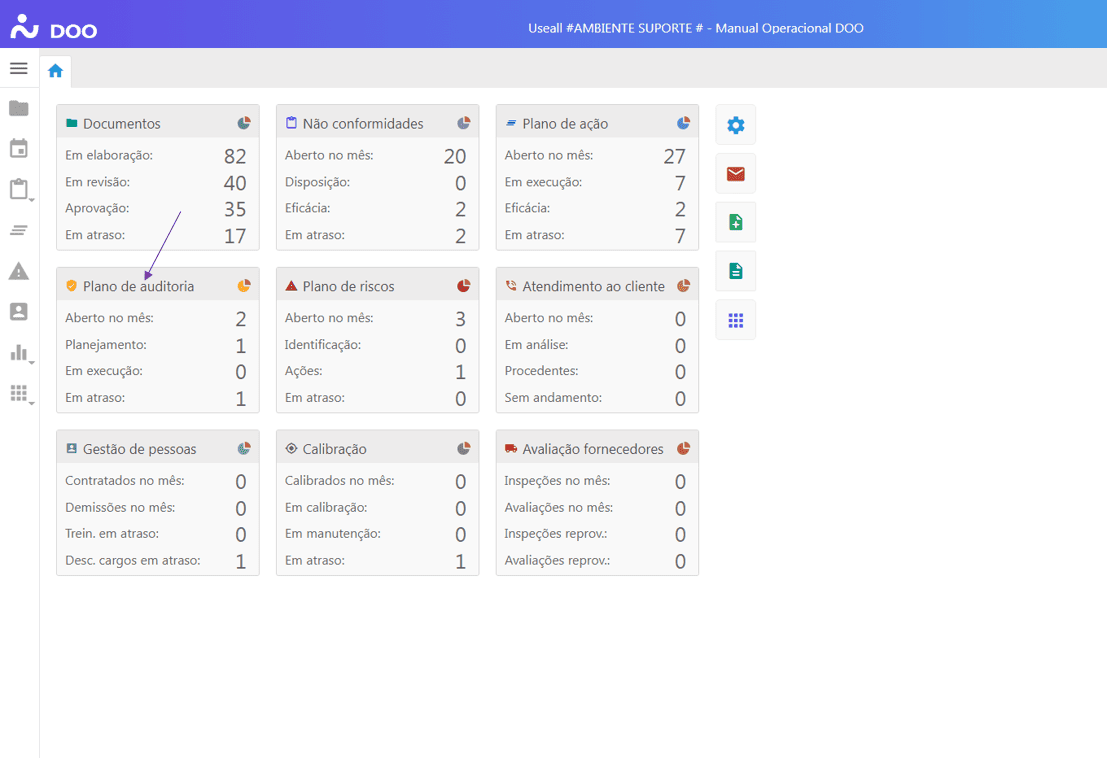Click the Não conformidades card header
Image resolution: width=1108 pixels, height=758 pixels.
363,124
